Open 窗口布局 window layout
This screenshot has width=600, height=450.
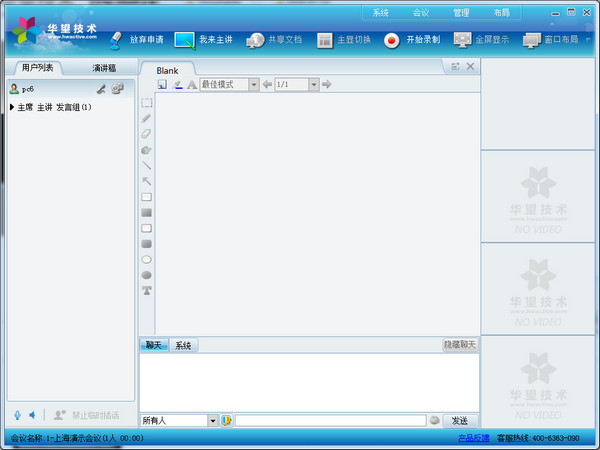point(550,40)
